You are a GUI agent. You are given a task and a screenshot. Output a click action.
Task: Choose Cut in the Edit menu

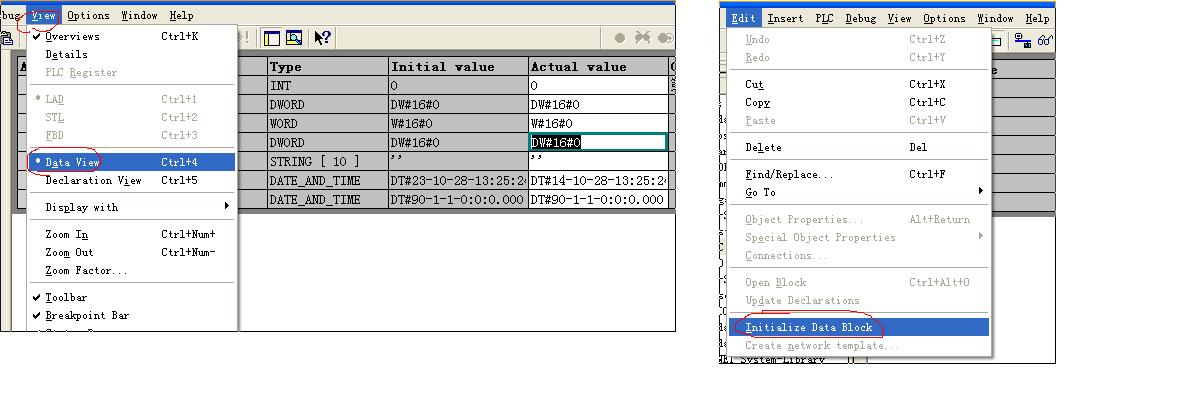coord(859,84)
